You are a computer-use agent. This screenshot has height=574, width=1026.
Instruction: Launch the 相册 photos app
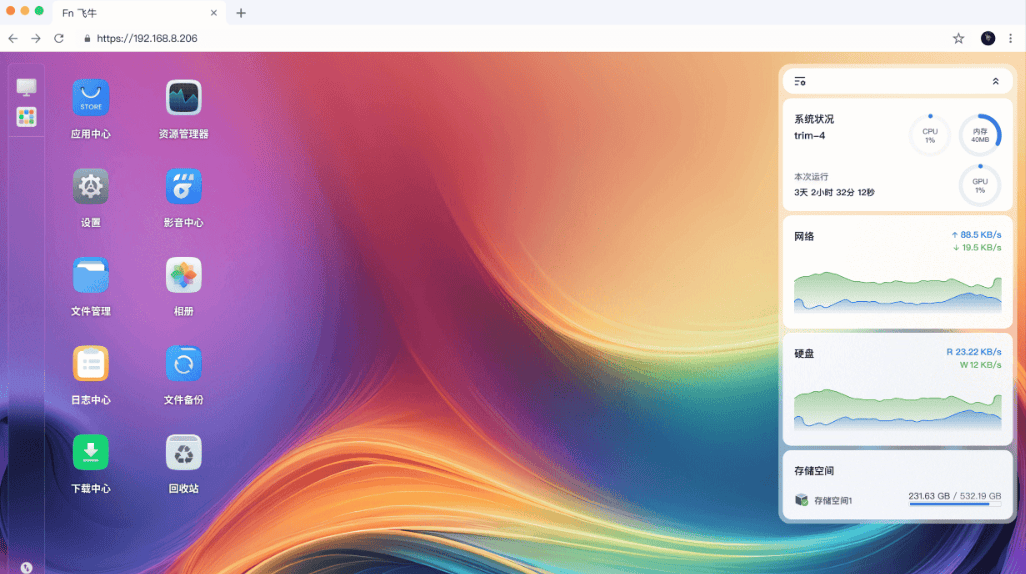184,275
